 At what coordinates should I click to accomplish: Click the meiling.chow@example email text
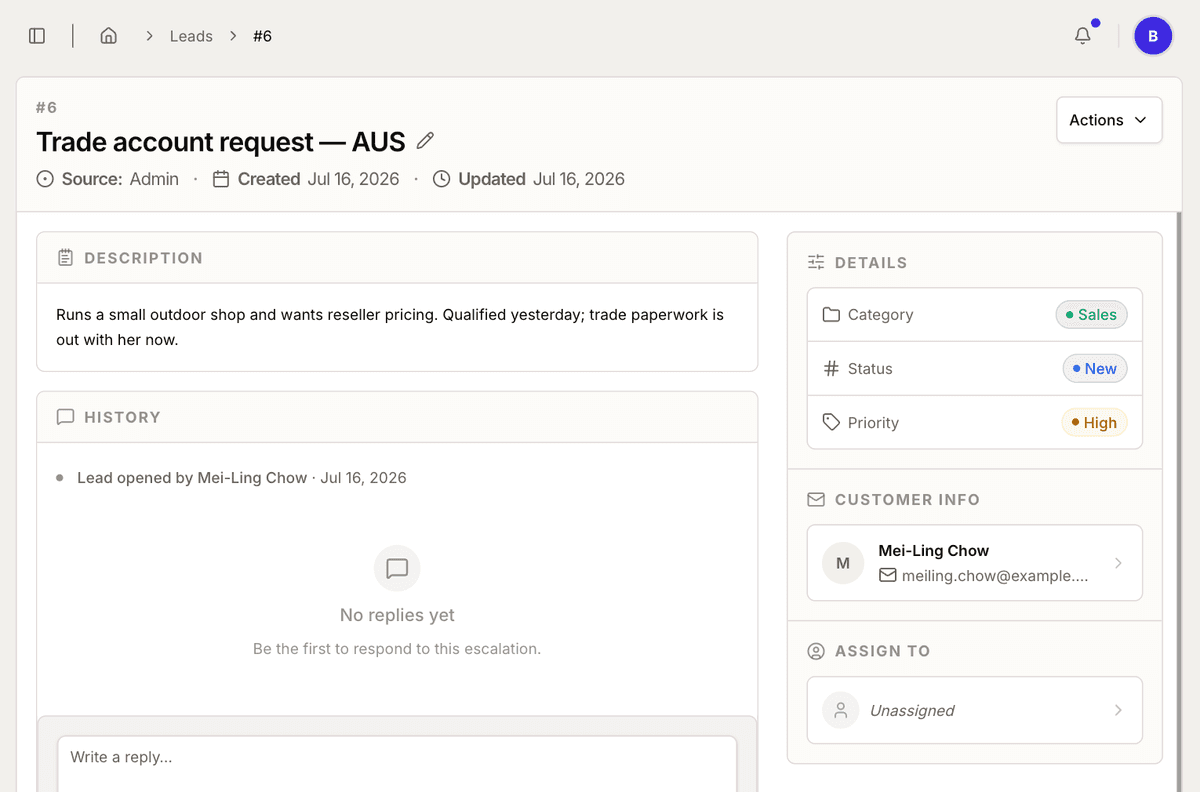tap(995, 576)
